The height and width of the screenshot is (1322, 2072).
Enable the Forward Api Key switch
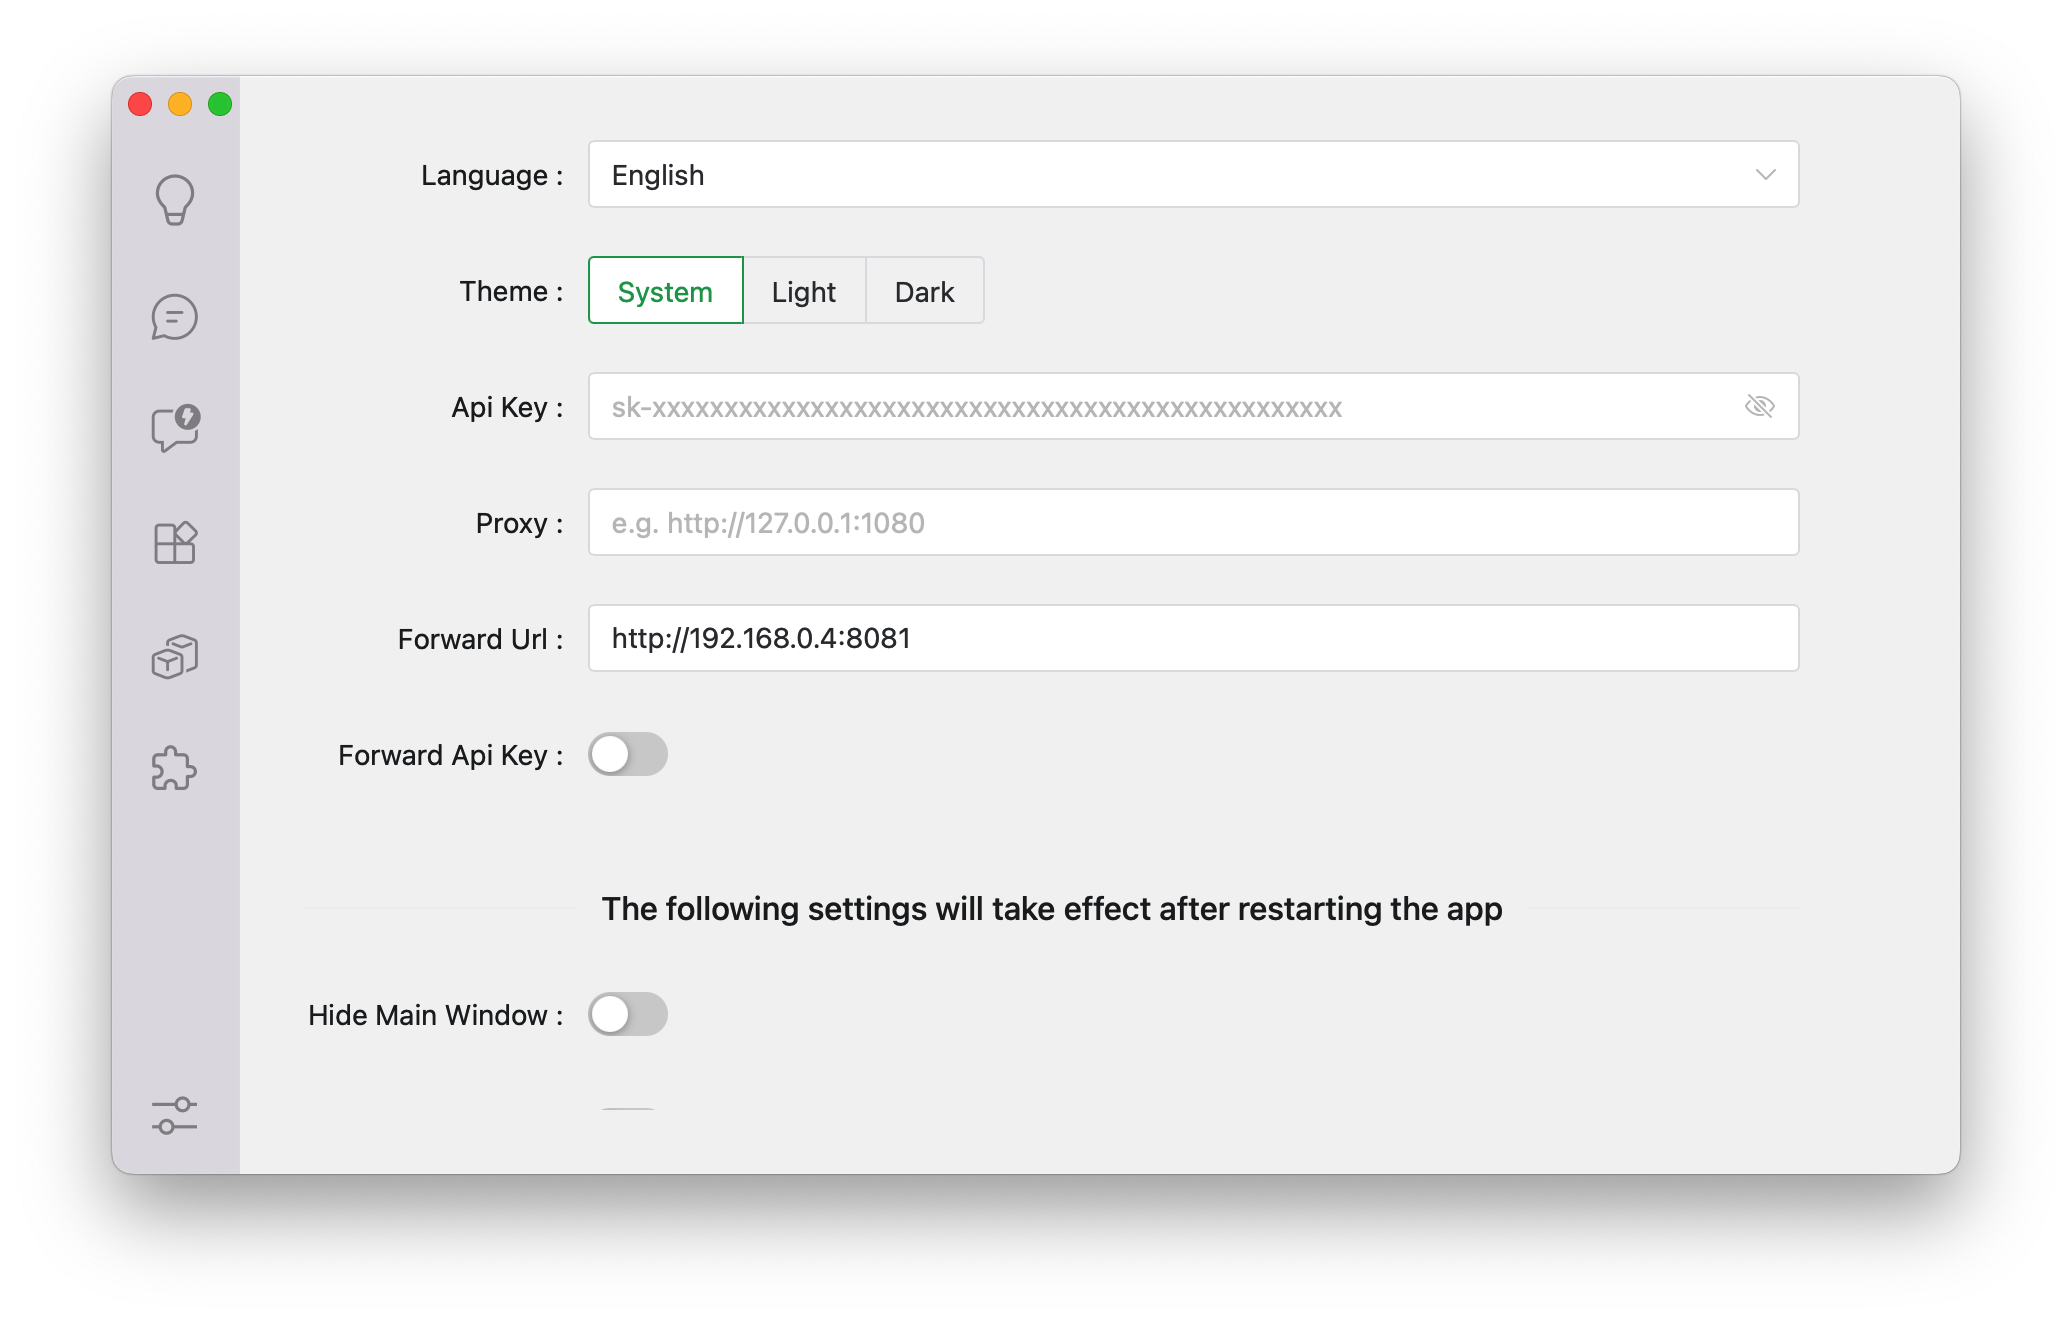pos(628,754)
